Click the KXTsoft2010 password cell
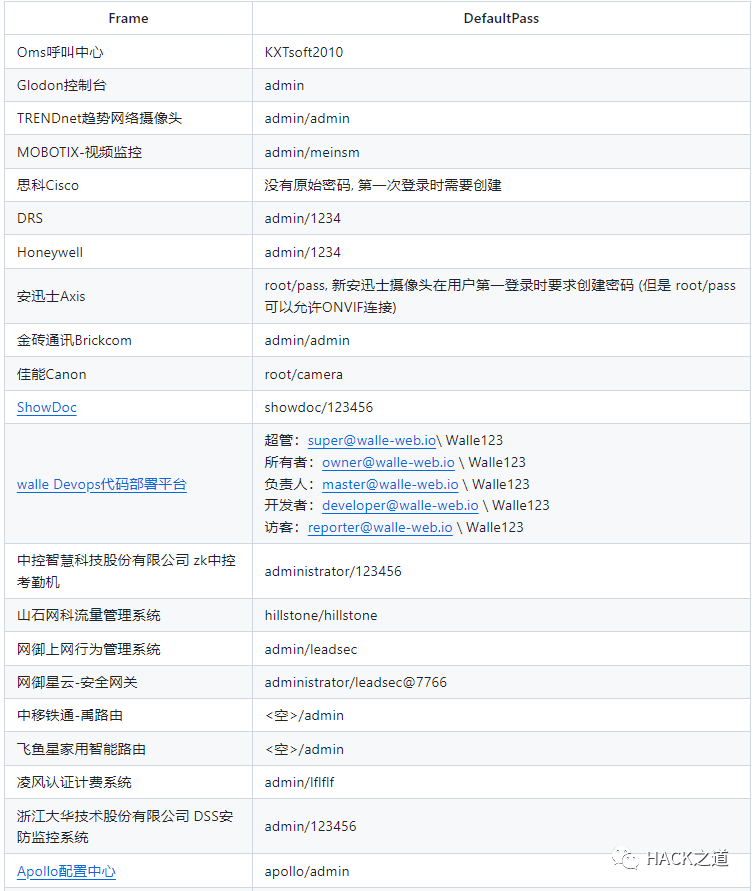 click(501, 52)
